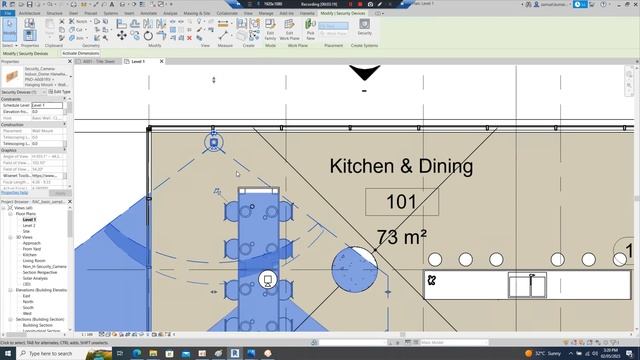Collapse the Constraints section

pos(64,99)
